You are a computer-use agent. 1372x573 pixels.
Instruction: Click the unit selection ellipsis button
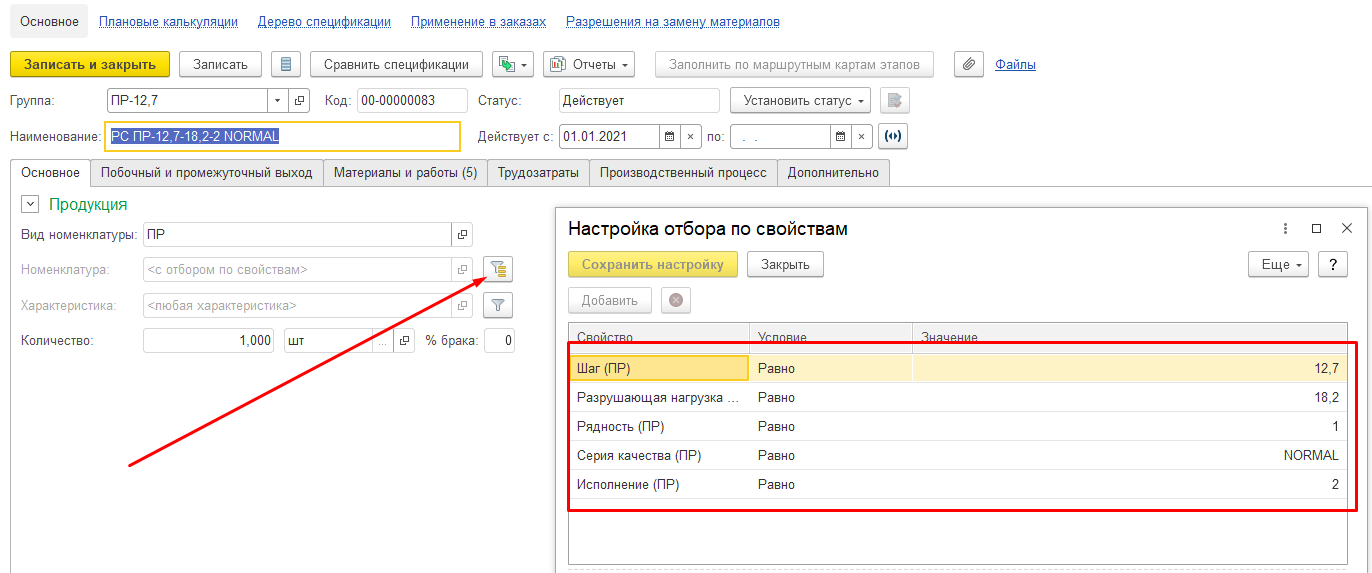pyautogui.click(x=384, y=341)
